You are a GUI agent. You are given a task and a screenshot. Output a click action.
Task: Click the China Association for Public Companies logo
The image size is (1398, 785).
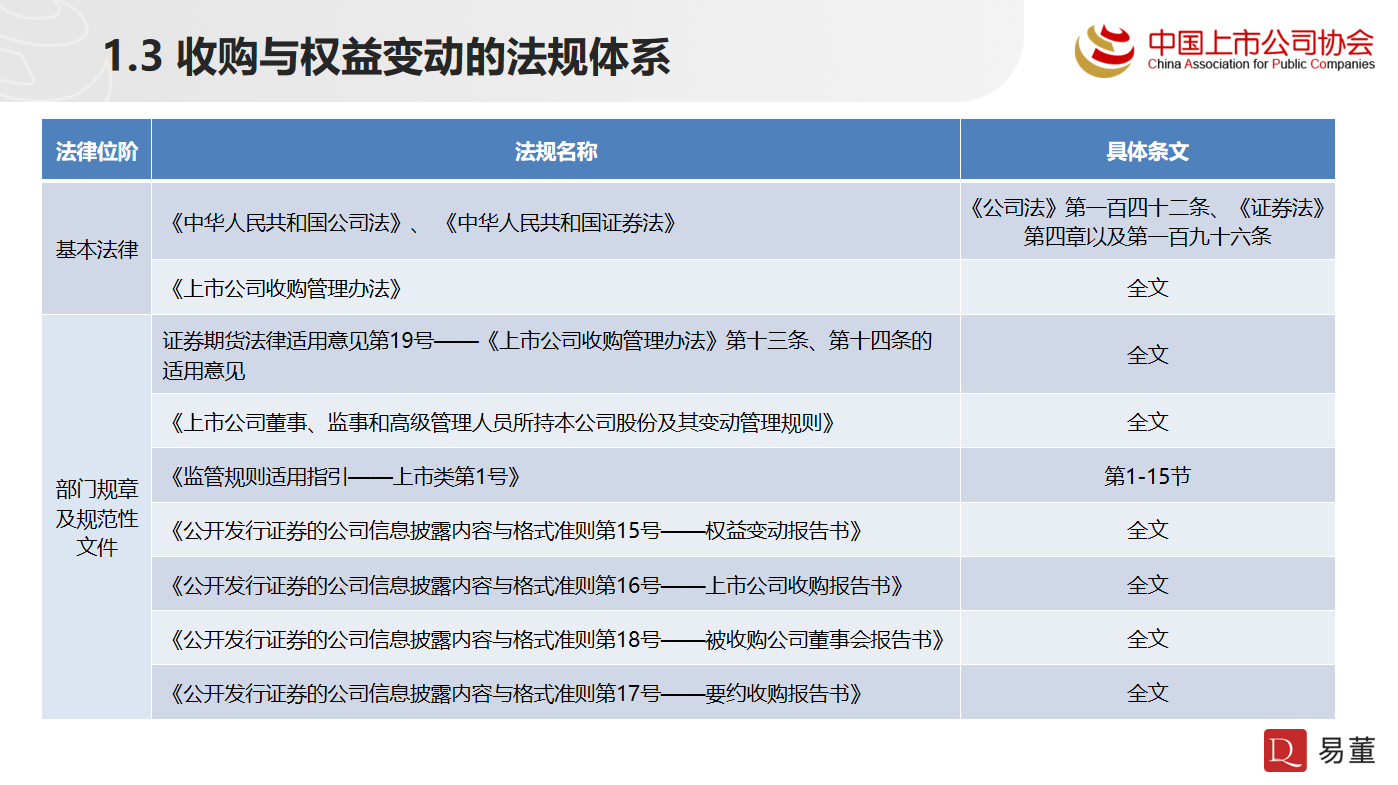[x=1224, y=49]
